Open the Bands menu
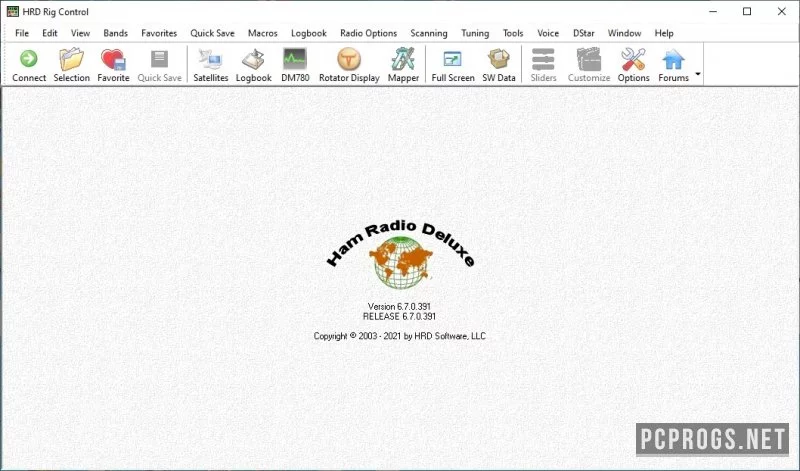 click(115, 33)
